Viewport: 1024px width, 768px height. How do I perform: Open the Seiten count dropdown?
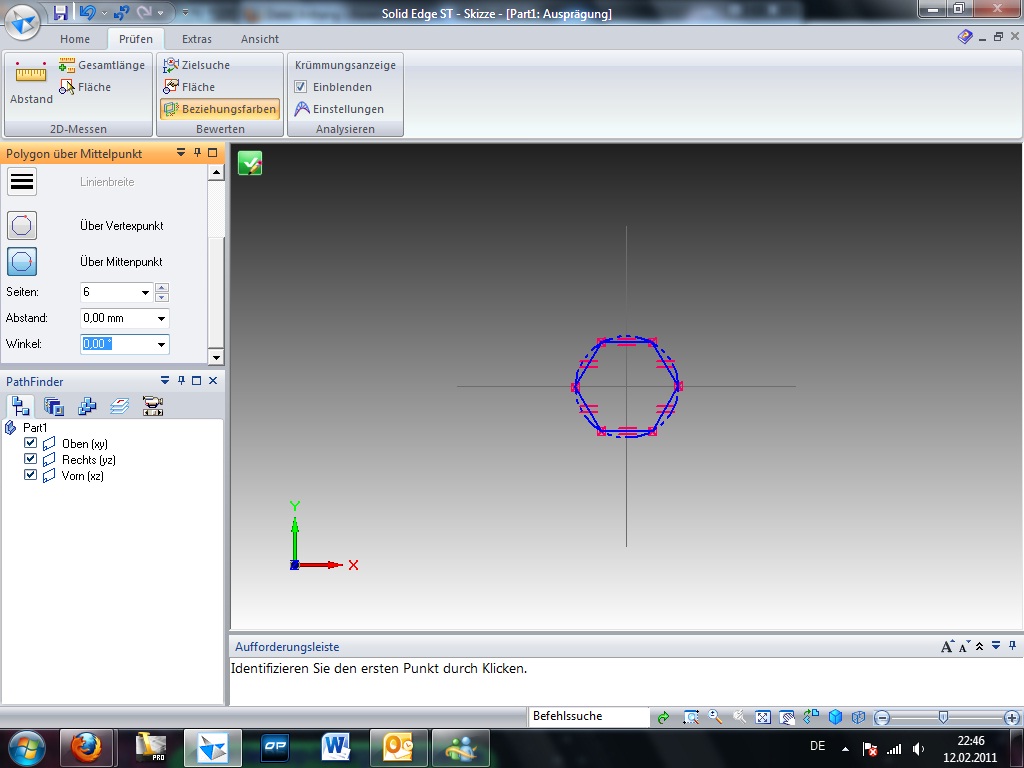click(x=146, y=293)
